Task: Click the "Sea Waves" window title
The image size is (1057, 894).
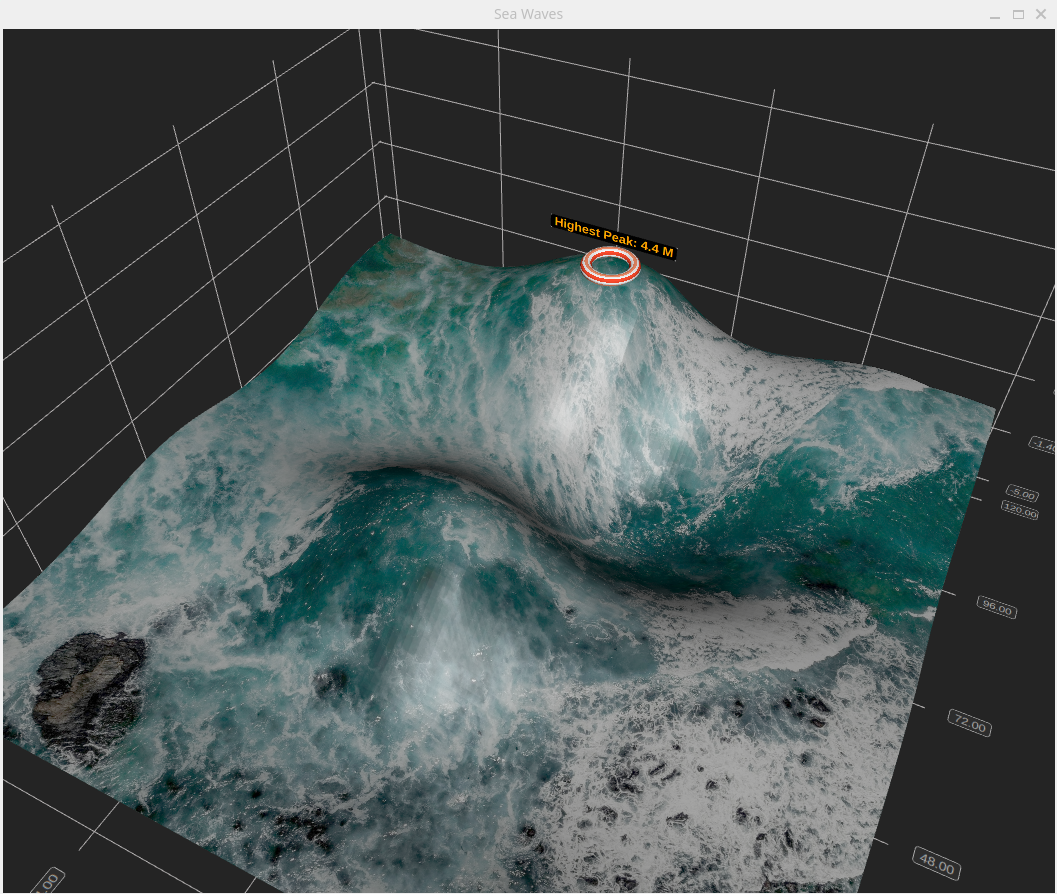Action: 528,14
